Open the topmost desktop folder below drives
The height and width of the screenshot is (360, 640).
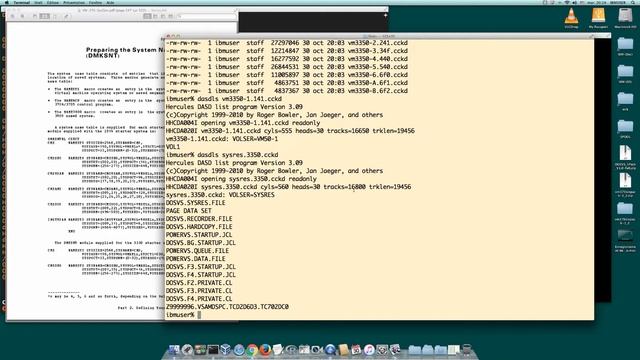coord(625,44)
